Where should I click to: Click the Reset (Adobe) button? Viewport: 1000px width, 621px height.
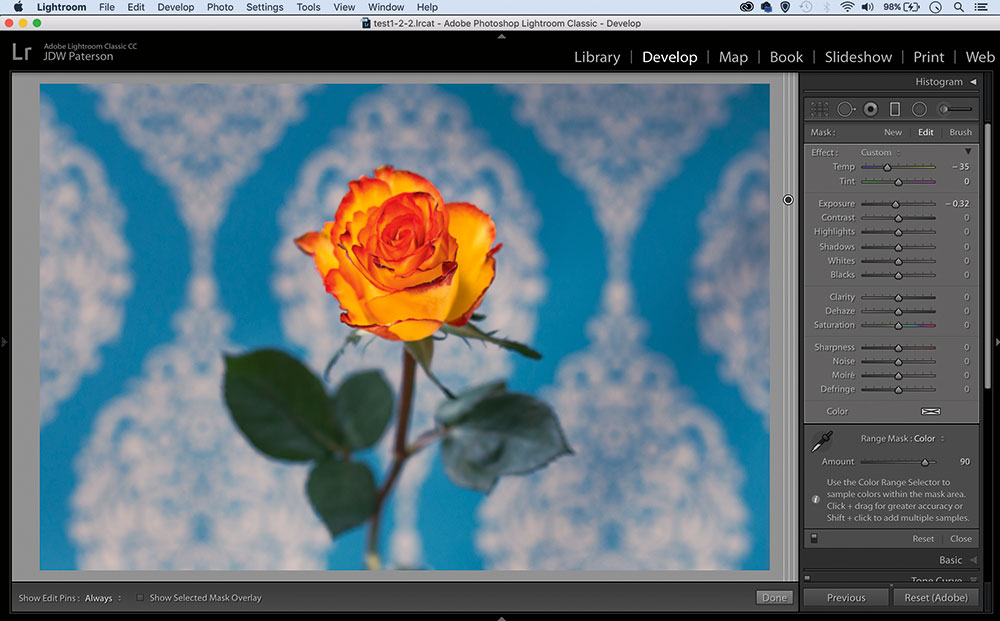coord(936,597)
